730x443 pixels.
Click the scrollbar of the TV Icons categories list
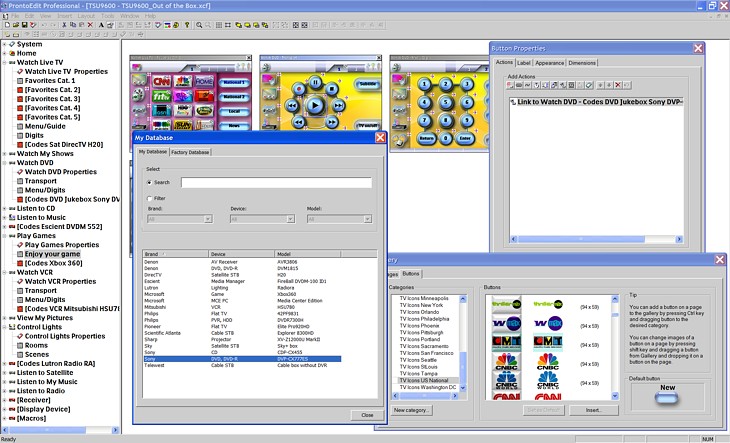[x=462, y=340]
